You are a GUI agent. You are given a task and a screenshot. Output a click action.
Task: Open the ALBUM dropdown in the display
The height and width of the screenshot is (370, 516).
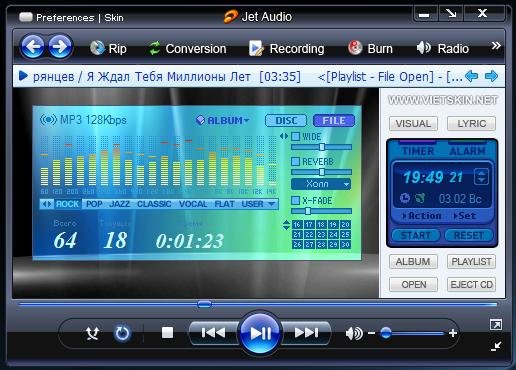tap(223, 120)
